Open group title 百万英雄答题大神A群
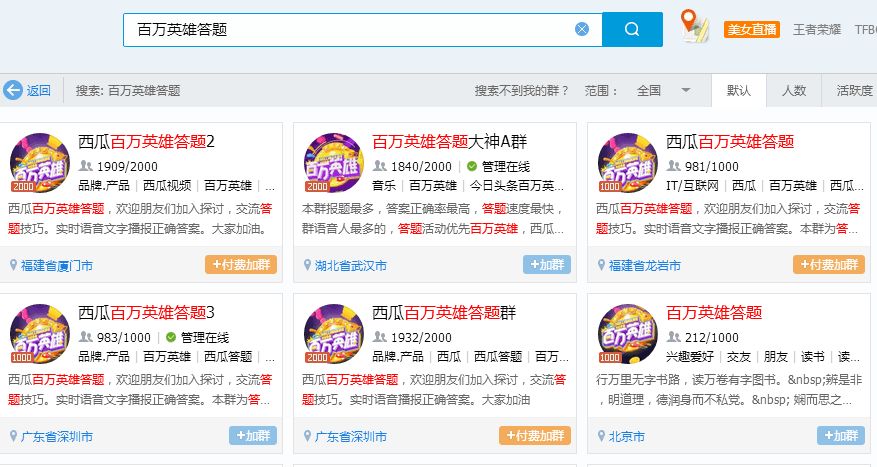Viewport: 877px width, 467px height. (x=450, y=141)
